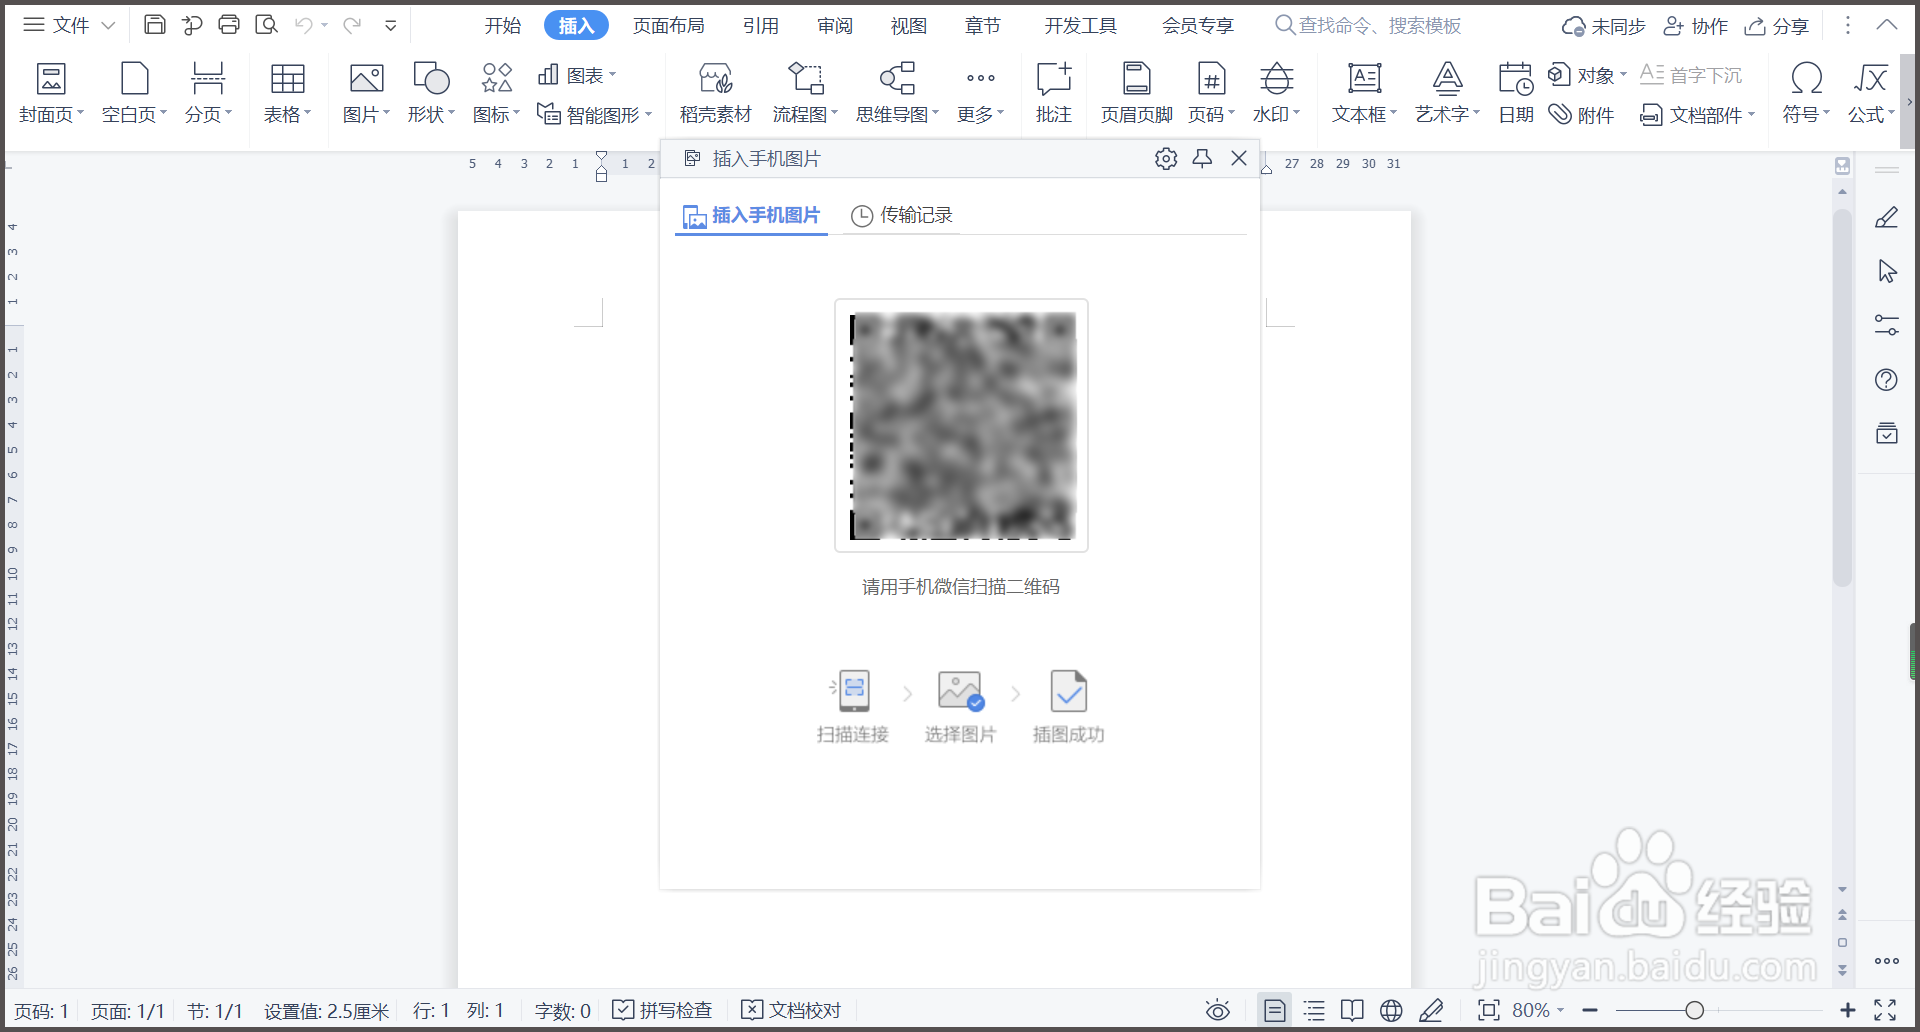The width and height of the screenshot is (1920, 1032).
Task: Switch to web layout globe icon
Action: (x=1391, y=1010)
